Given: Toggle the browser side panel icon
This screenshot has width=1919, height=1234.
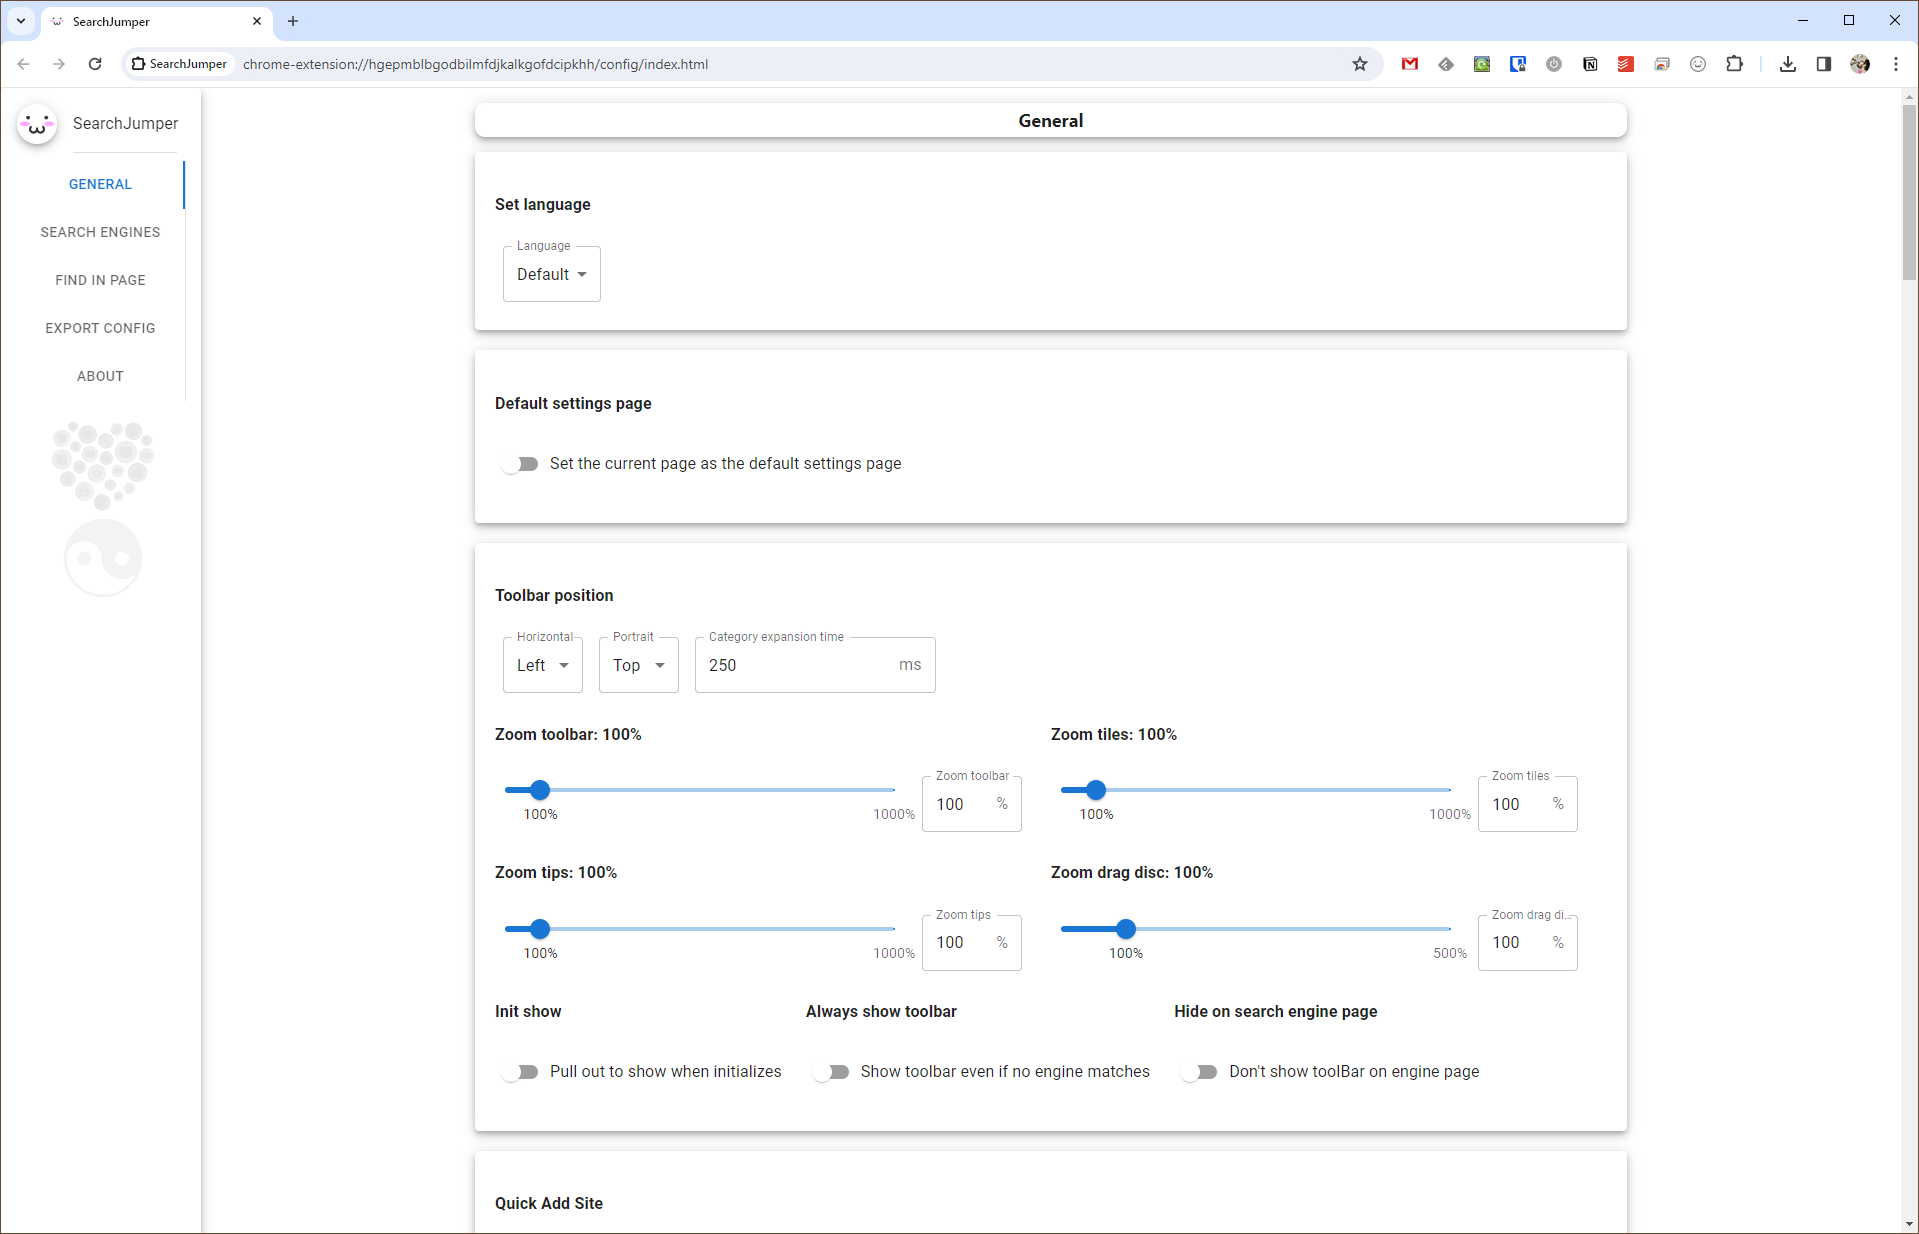Looking at the screenshot, I should coord(1824,64).
